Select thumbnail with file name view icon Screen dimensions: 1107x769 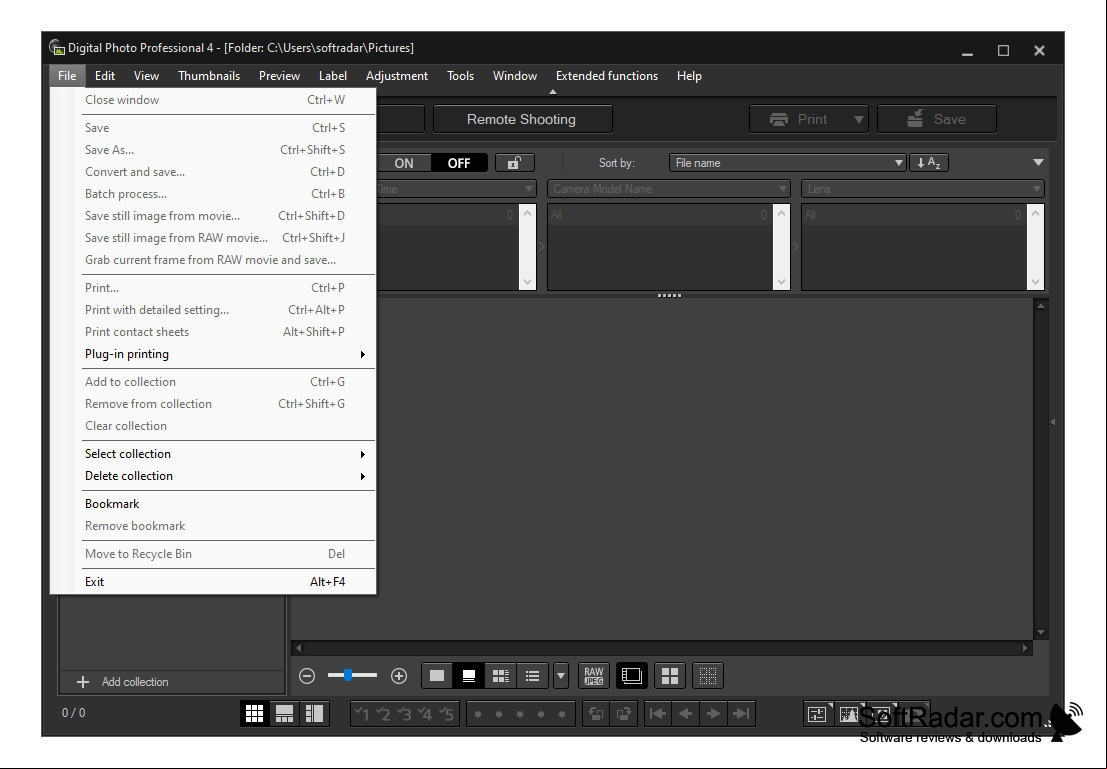coord(469,676)
